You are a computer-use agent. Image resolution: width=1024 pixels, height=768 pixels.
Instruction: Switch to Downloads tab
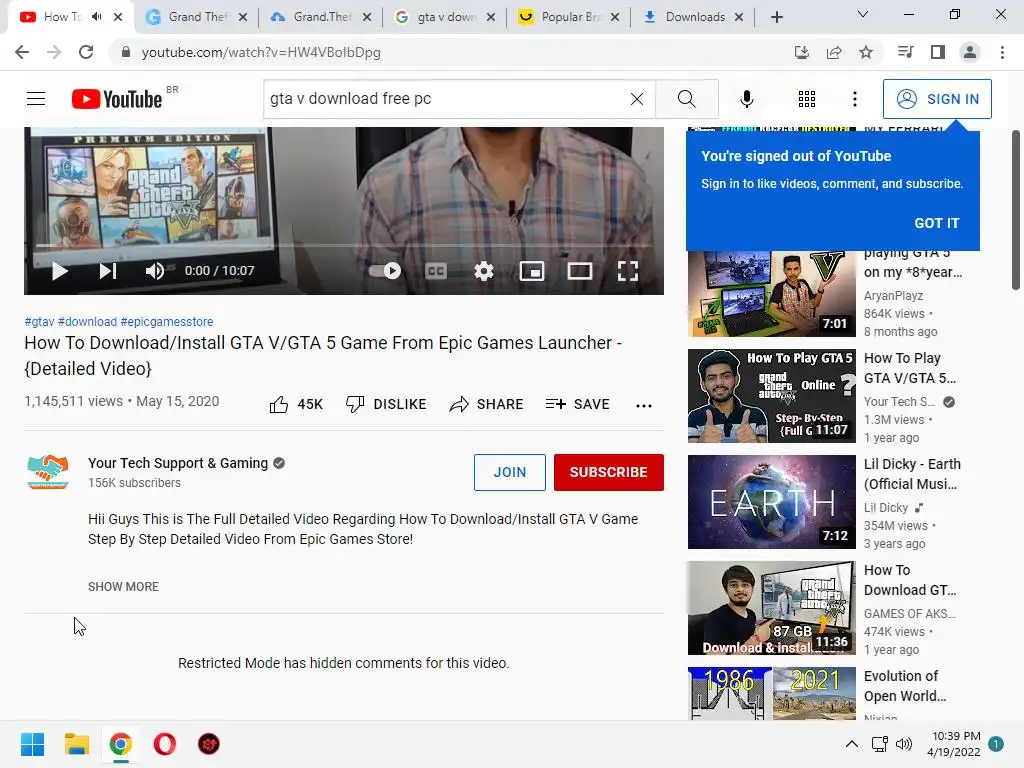[693, 17]
